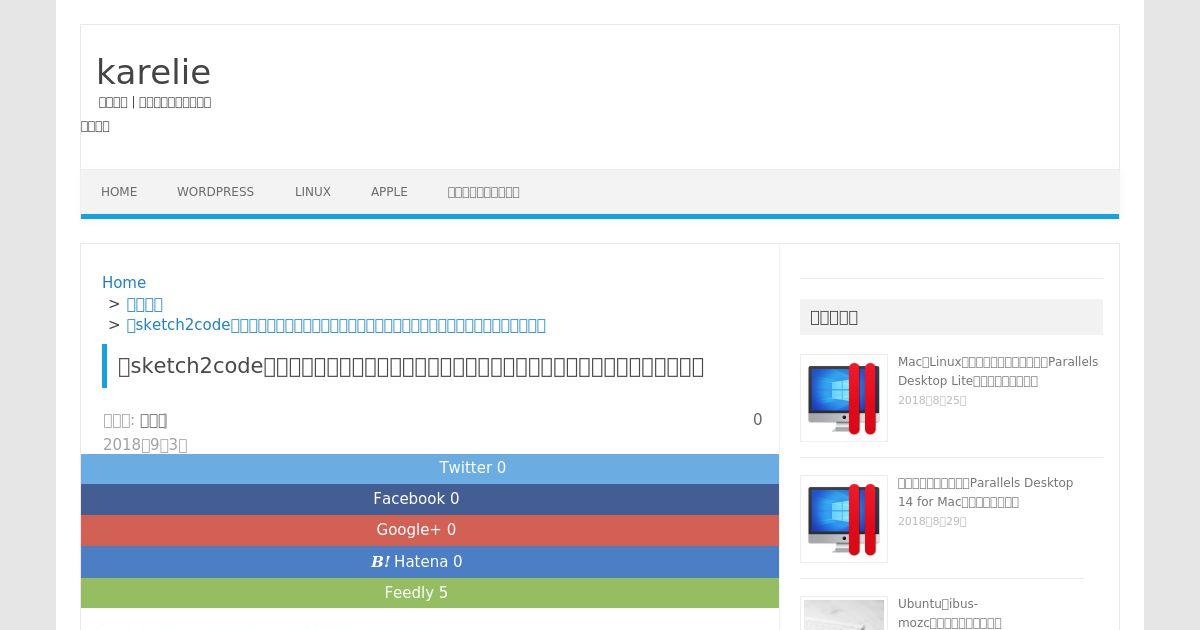Click the date 2018 August 25
The height and width of the screenshot is (630, 1200).
click(932, 401)
